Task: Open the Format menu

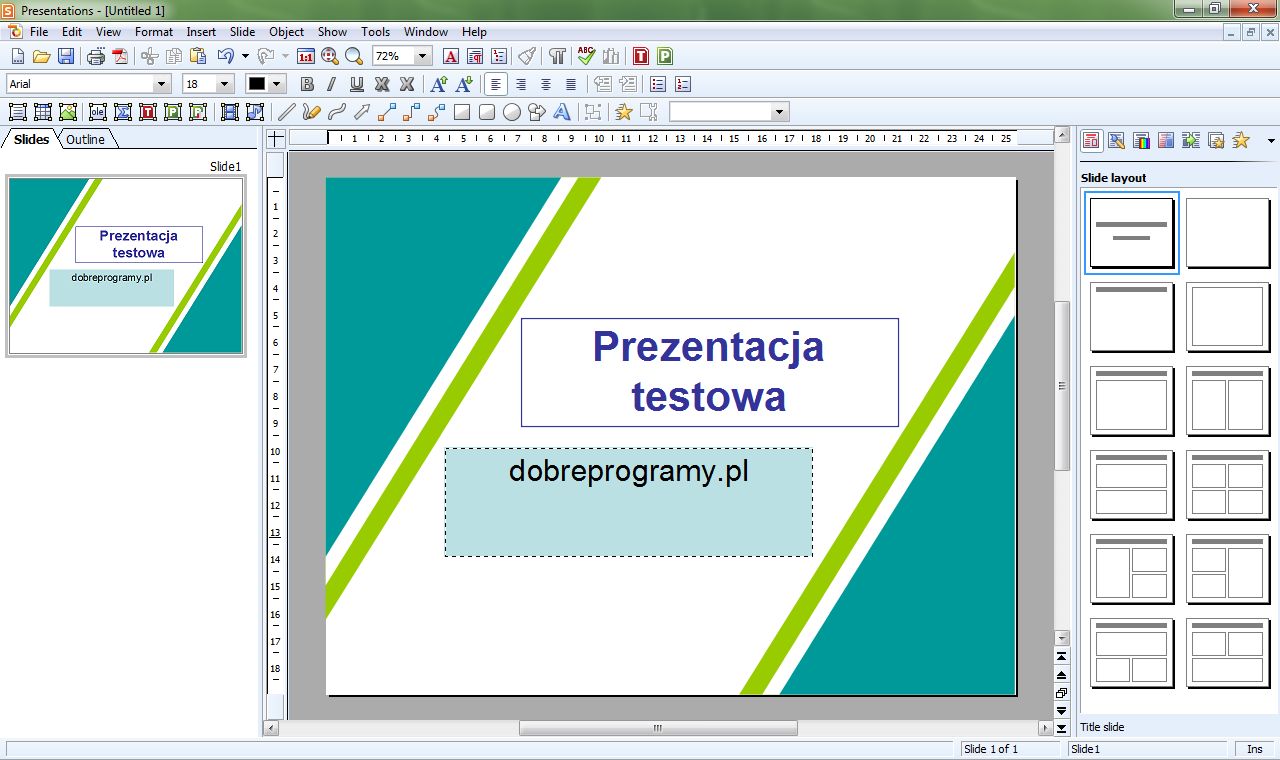Action: (154, 32)
